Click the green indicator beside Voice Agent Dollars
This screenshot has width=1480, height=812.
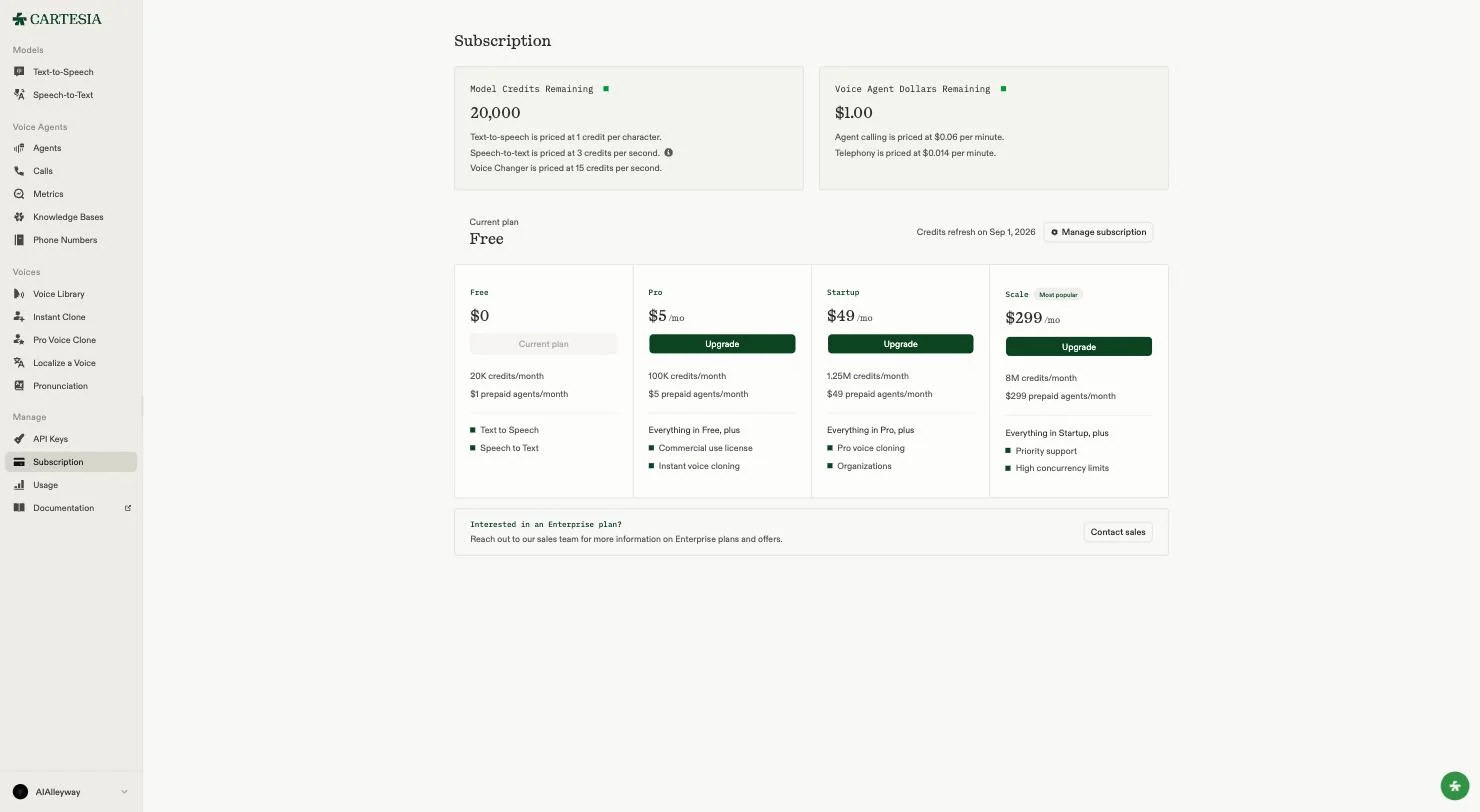pos(1003,89)
